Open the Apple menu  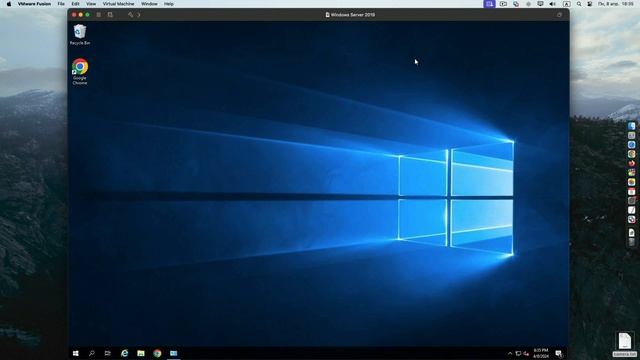(x=9, y=4)
